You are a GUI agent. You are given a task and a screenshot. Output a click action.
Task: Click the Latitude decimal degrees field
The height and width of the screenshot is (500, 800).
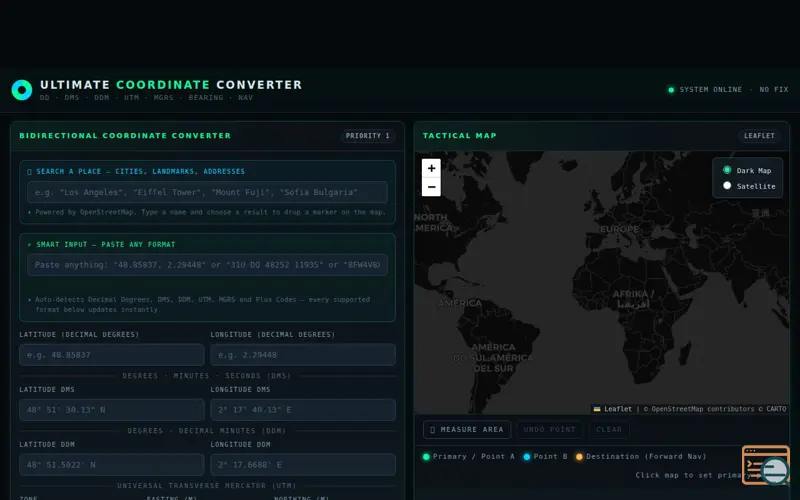(112, 355)
